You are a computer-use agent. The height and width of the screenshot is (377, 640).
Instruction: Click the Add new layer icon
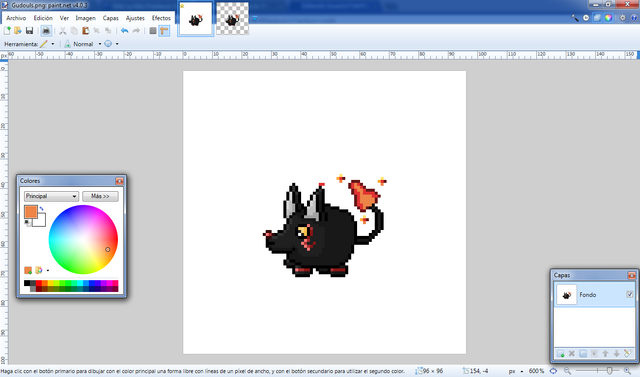[561, 354]
